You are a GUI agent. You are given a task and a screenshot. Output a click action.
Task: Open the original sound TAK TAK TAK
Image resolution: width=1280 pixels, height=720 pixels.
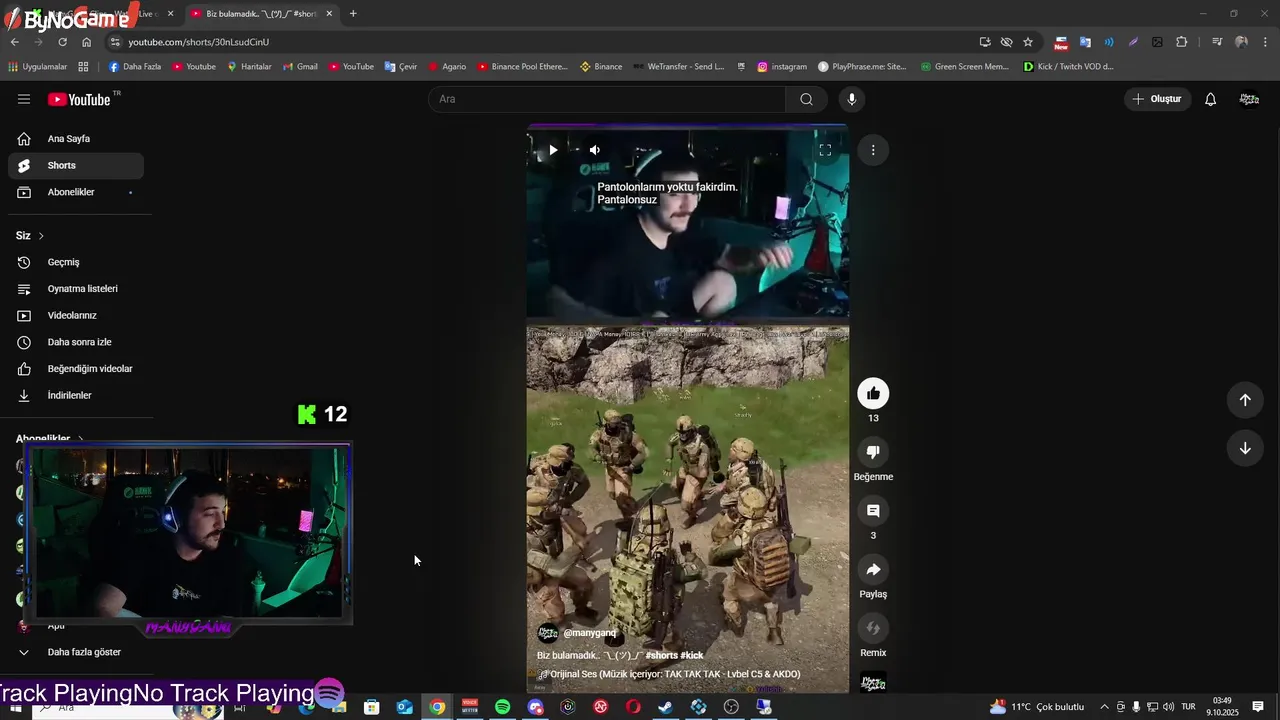pyautogui.click(x=669, y=674)
